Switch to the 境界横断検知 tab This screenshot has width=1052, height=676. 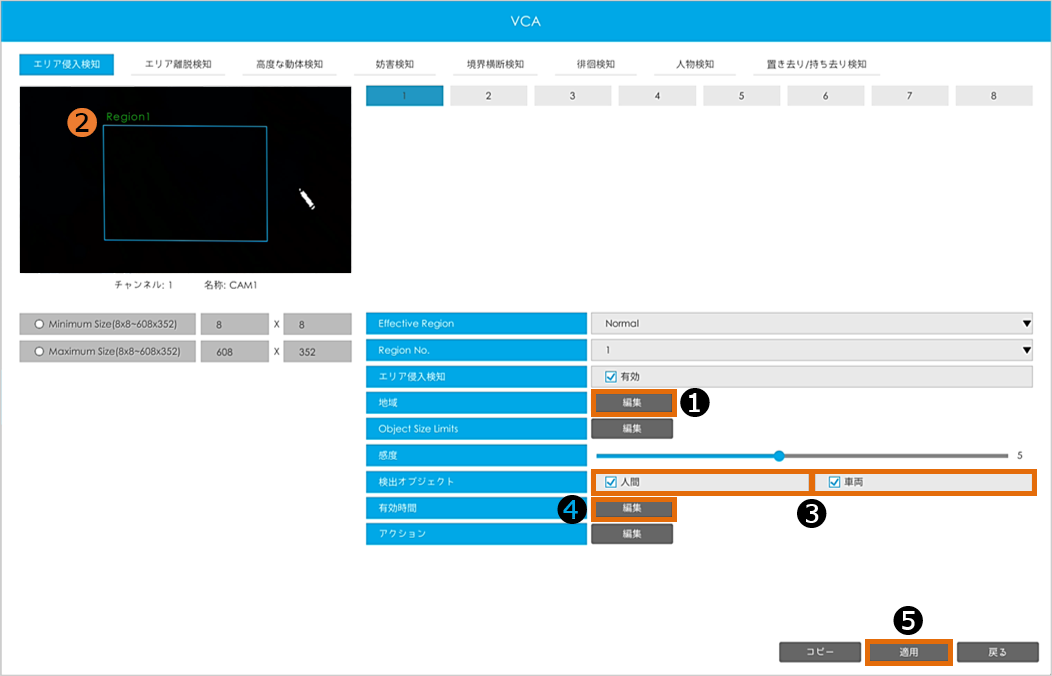click(x=495, y=65)
